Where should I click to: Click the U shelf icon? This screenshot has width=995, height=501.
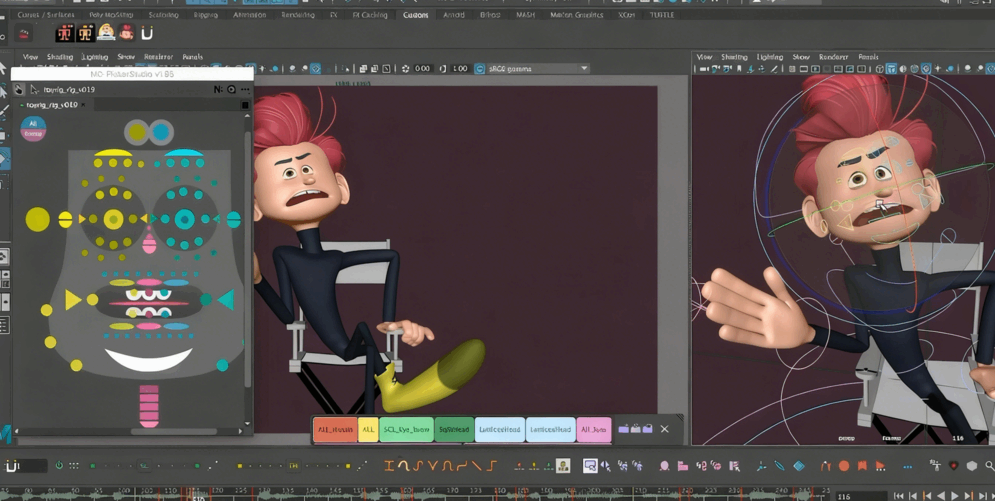147,33
